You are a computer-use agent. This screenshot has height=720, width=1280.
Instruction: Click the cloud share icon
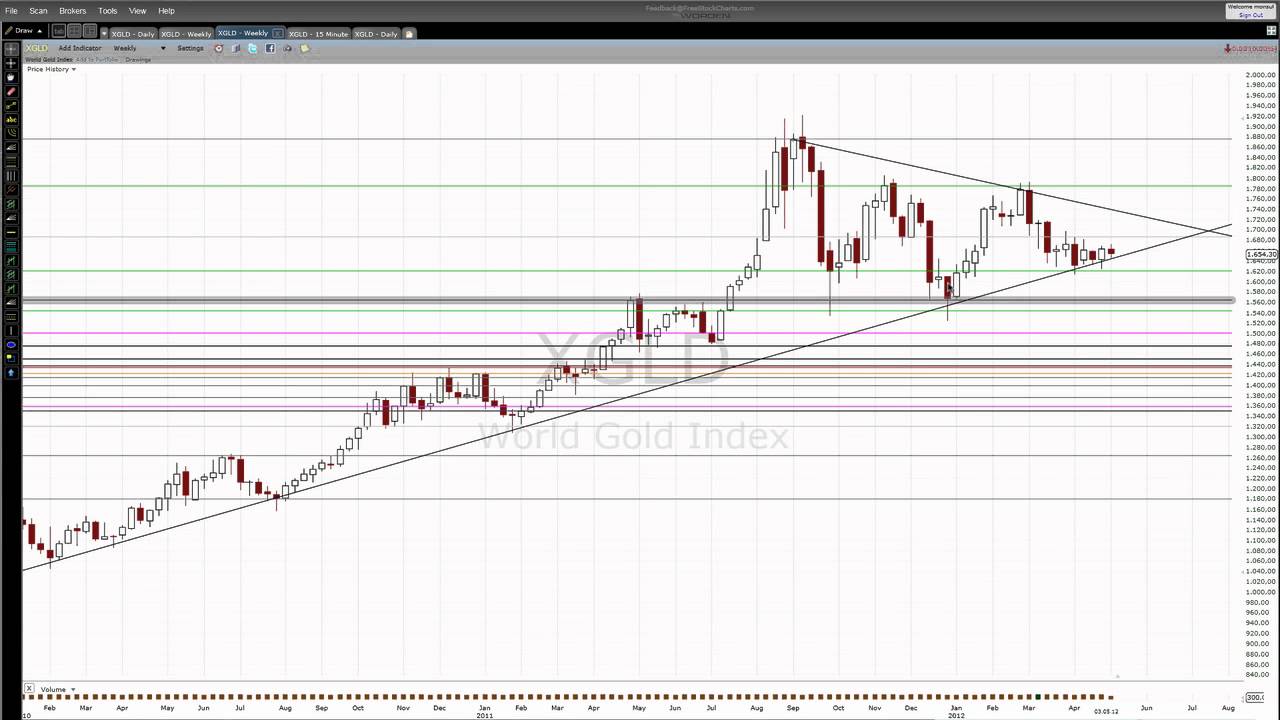288,48
